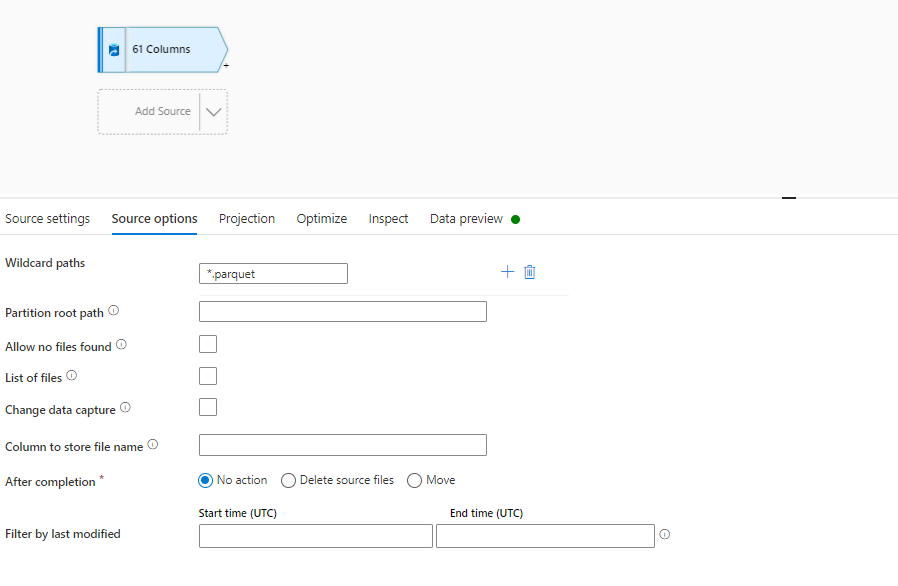Click the panel minimize bar handle

(x=789, y=198)
